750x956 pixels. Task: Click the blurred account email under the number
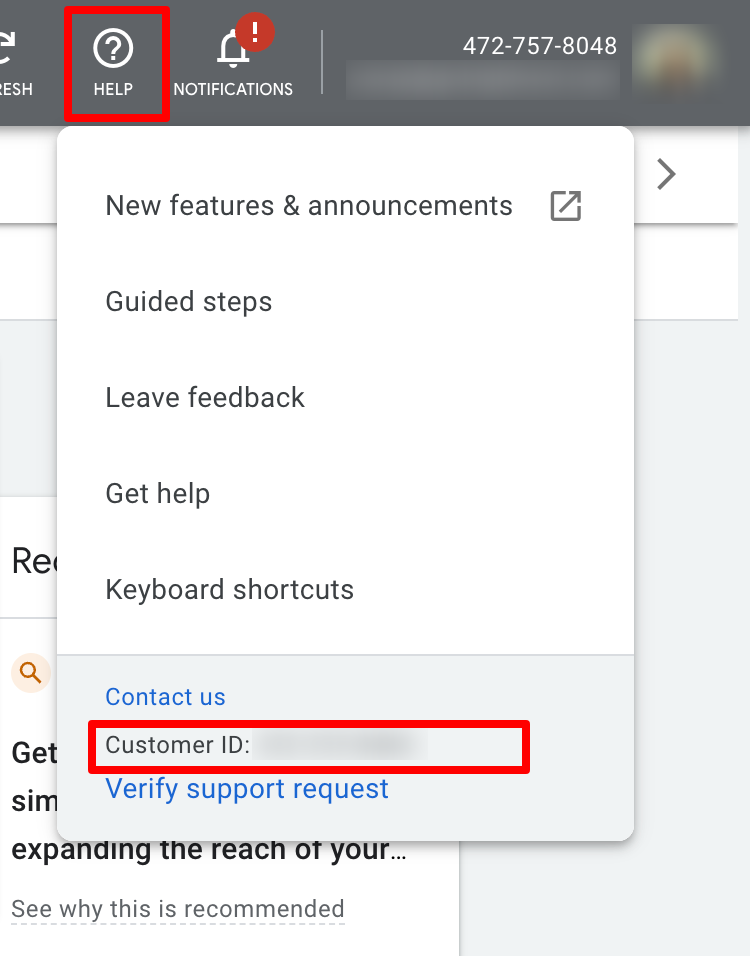[483, 80]
